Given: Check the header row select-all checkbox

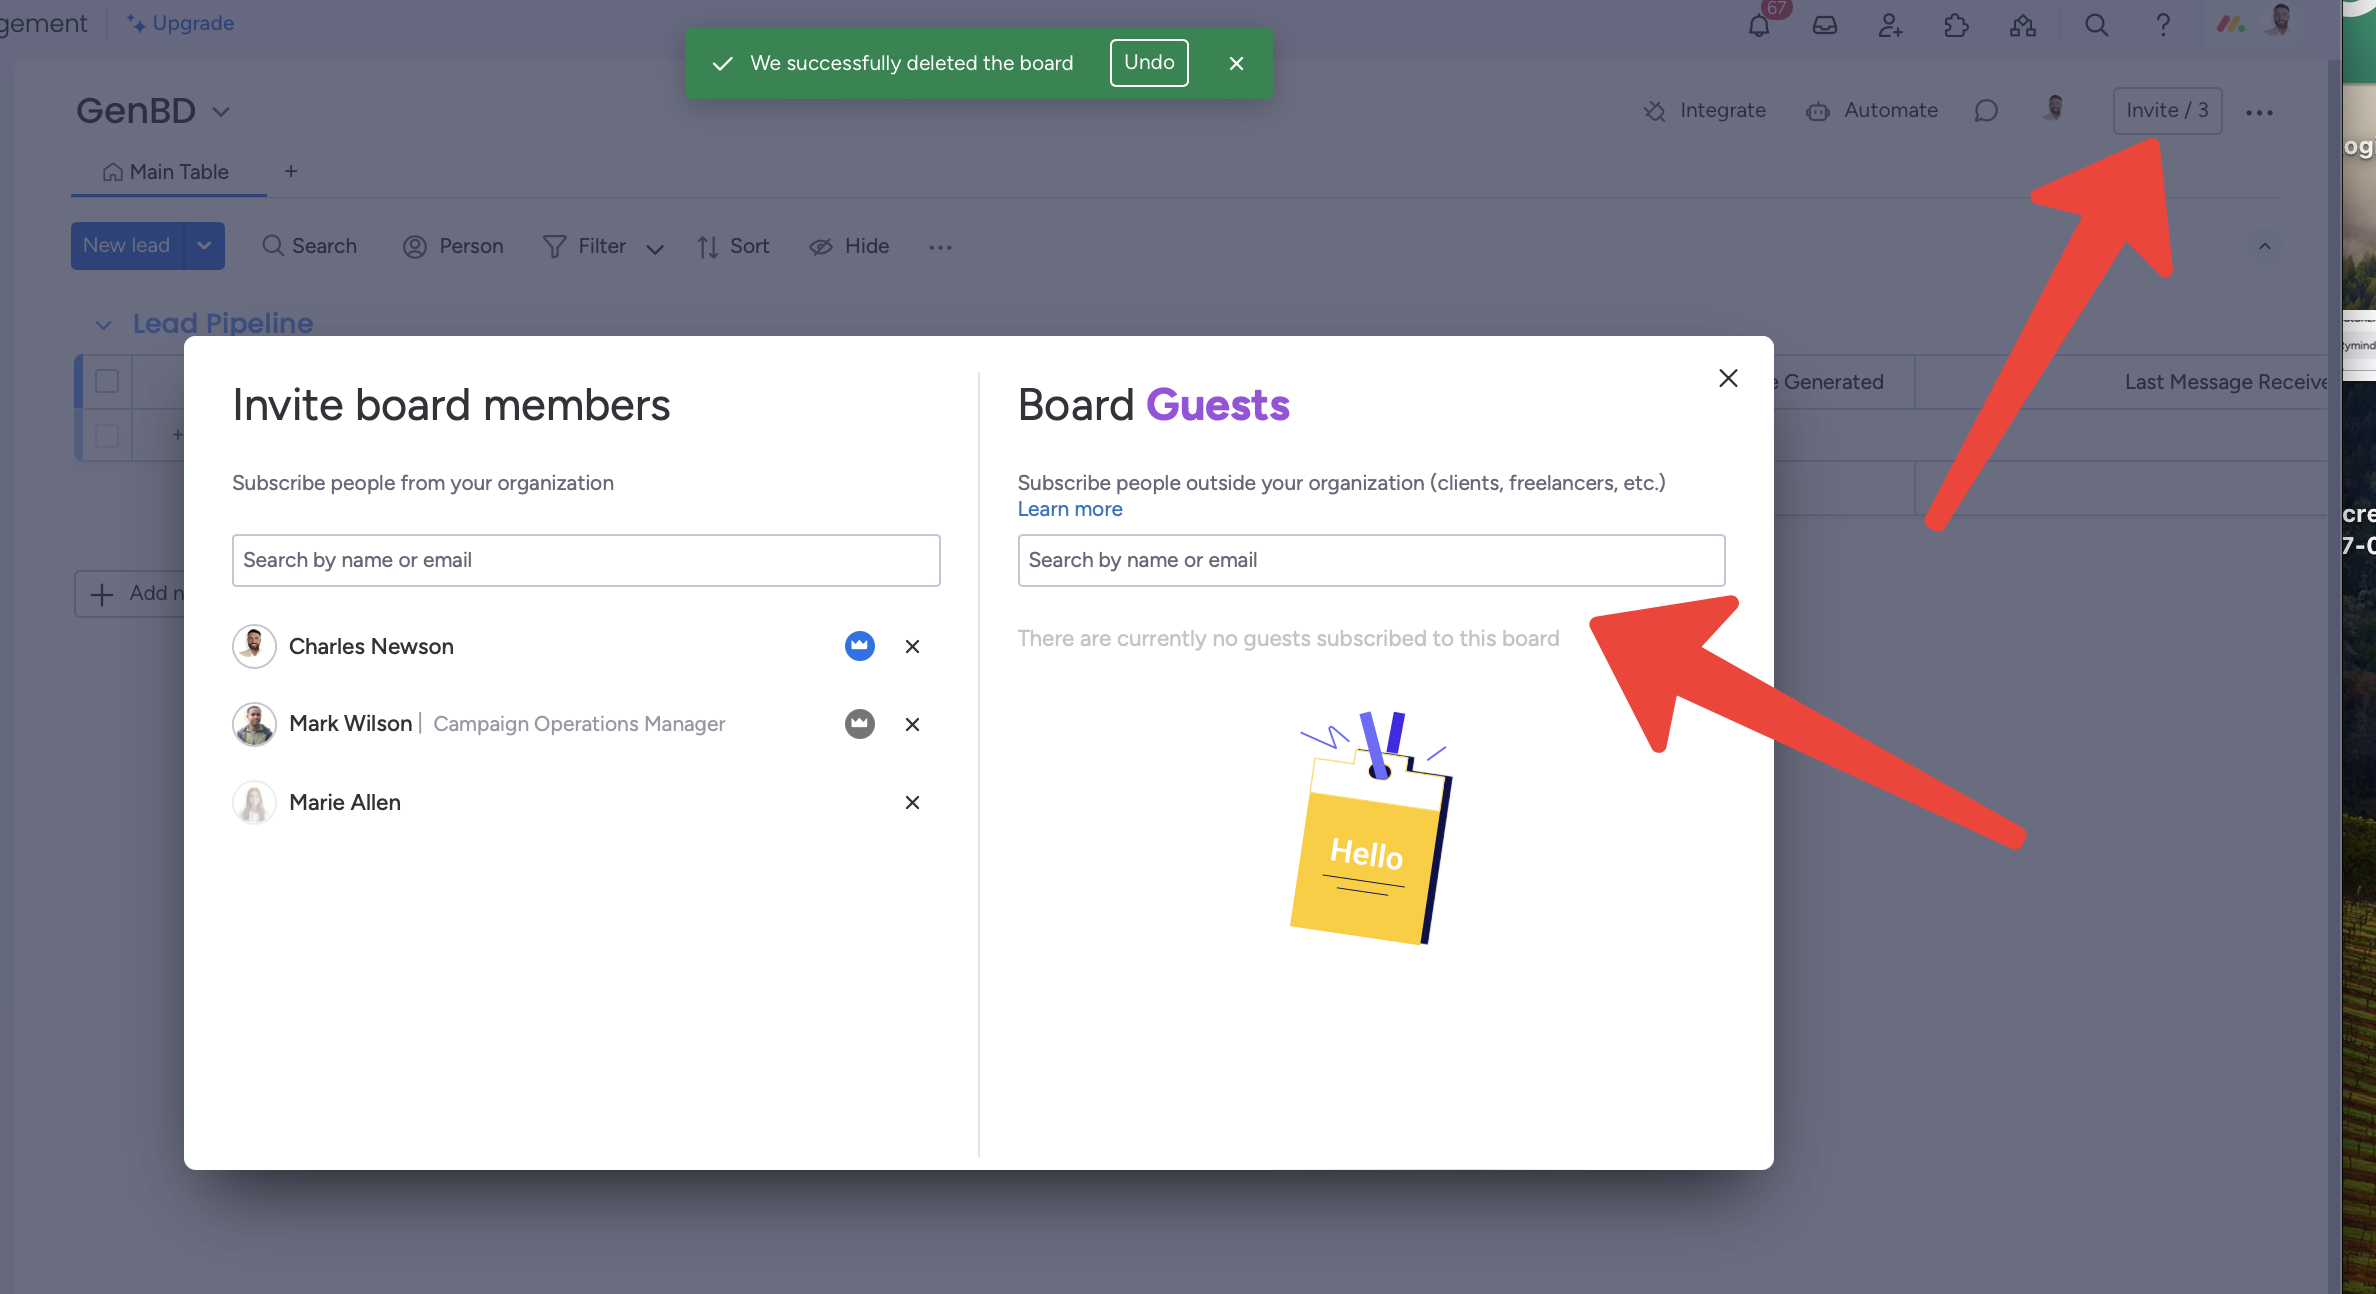Looking at the screenshot, I should [107, 381].
